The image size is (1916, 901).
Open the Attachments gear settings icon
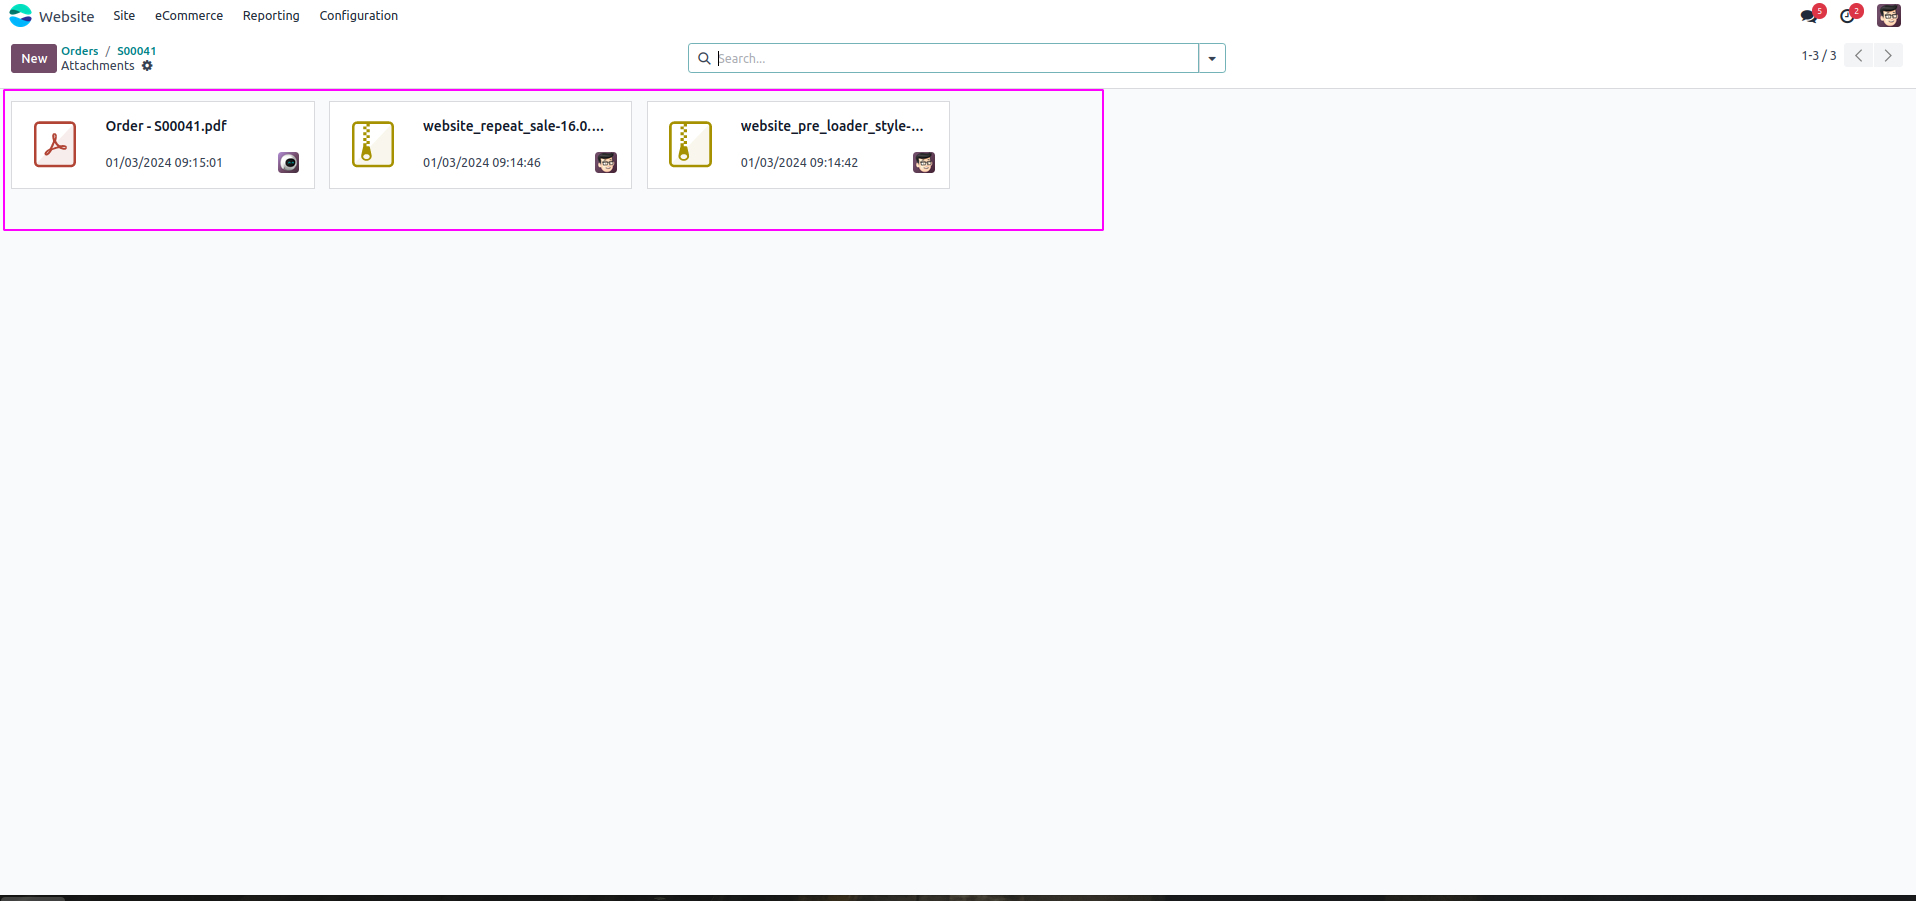tap(147, 66)
